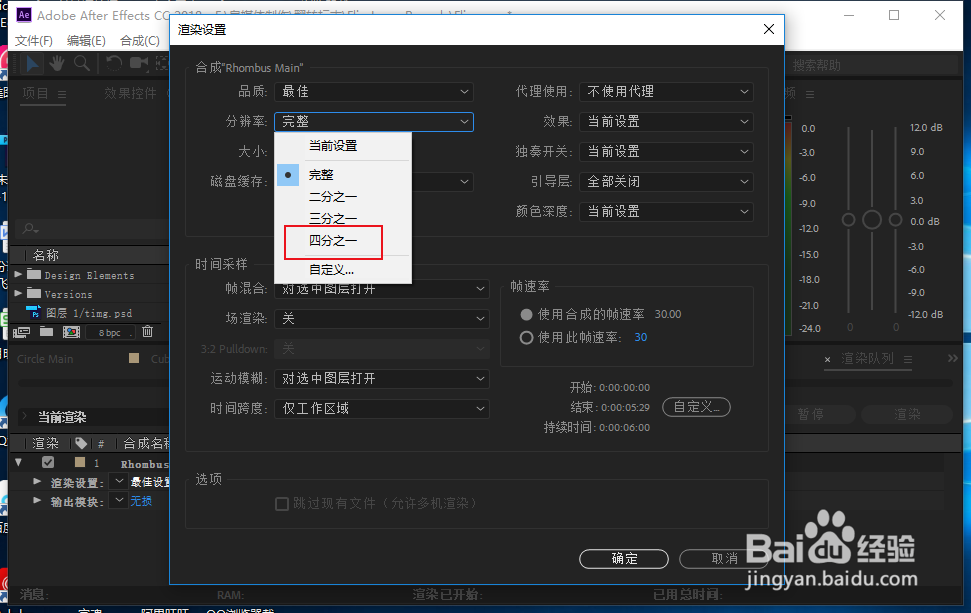Toggle 跳过现有文件 checkbox
The height and width of the screenshot is (613, 971).
[x=282, y=504]
